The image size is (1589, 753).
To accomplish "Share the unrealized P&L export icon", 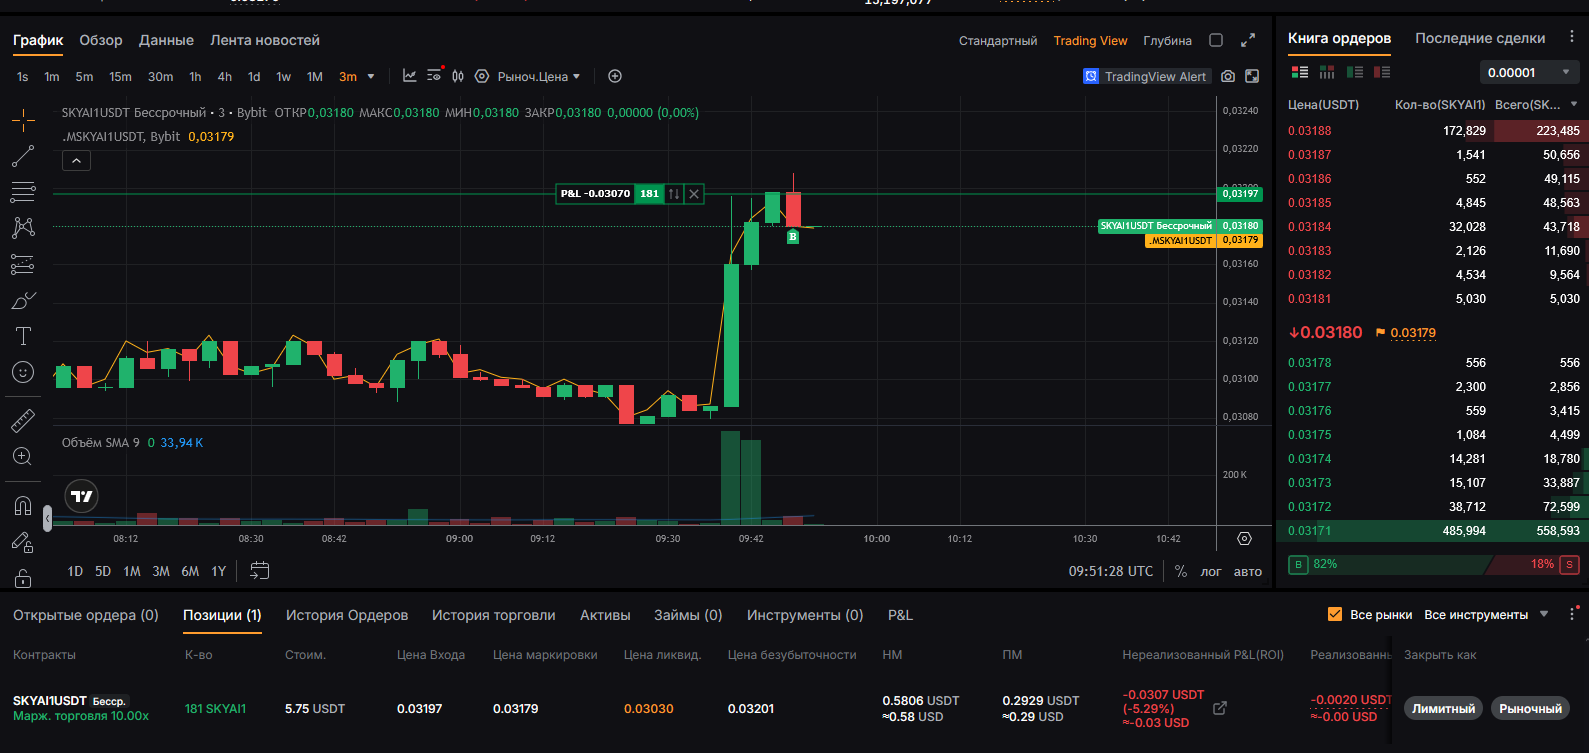I will (x=1220, y=708).
